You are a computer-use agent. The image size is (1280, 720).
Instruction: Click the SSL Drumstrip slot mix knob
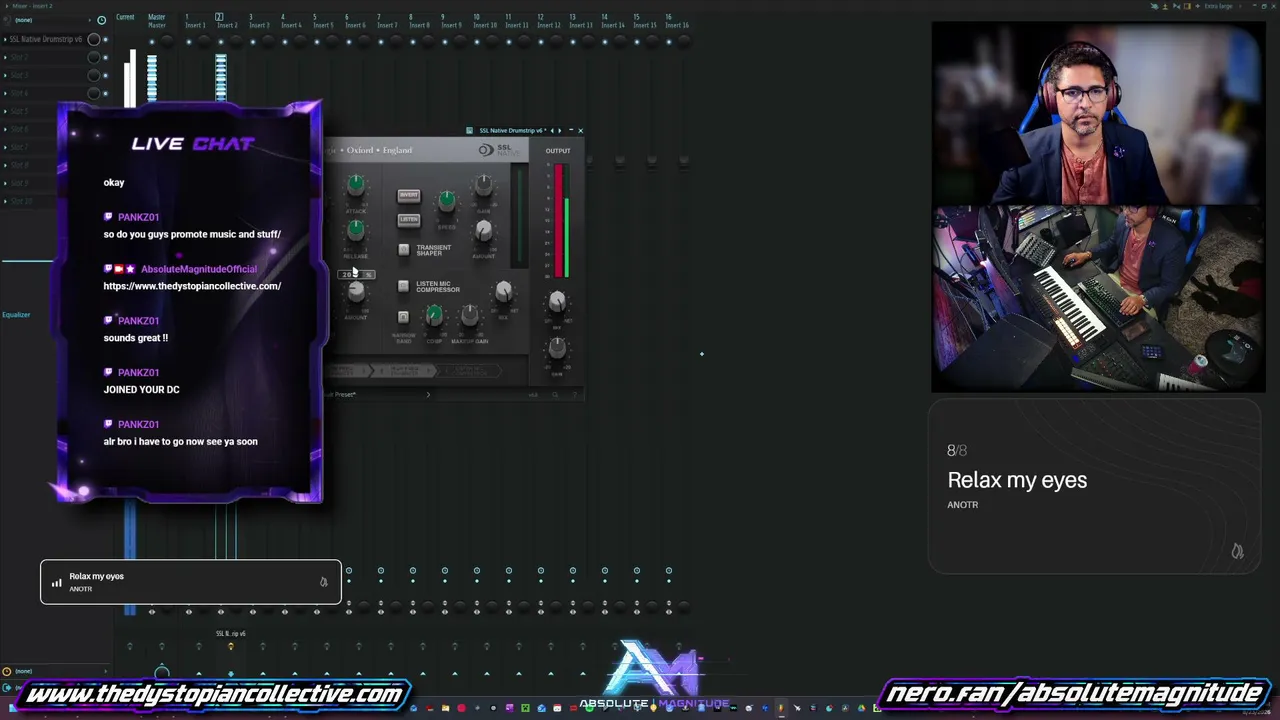coord(93,39)
